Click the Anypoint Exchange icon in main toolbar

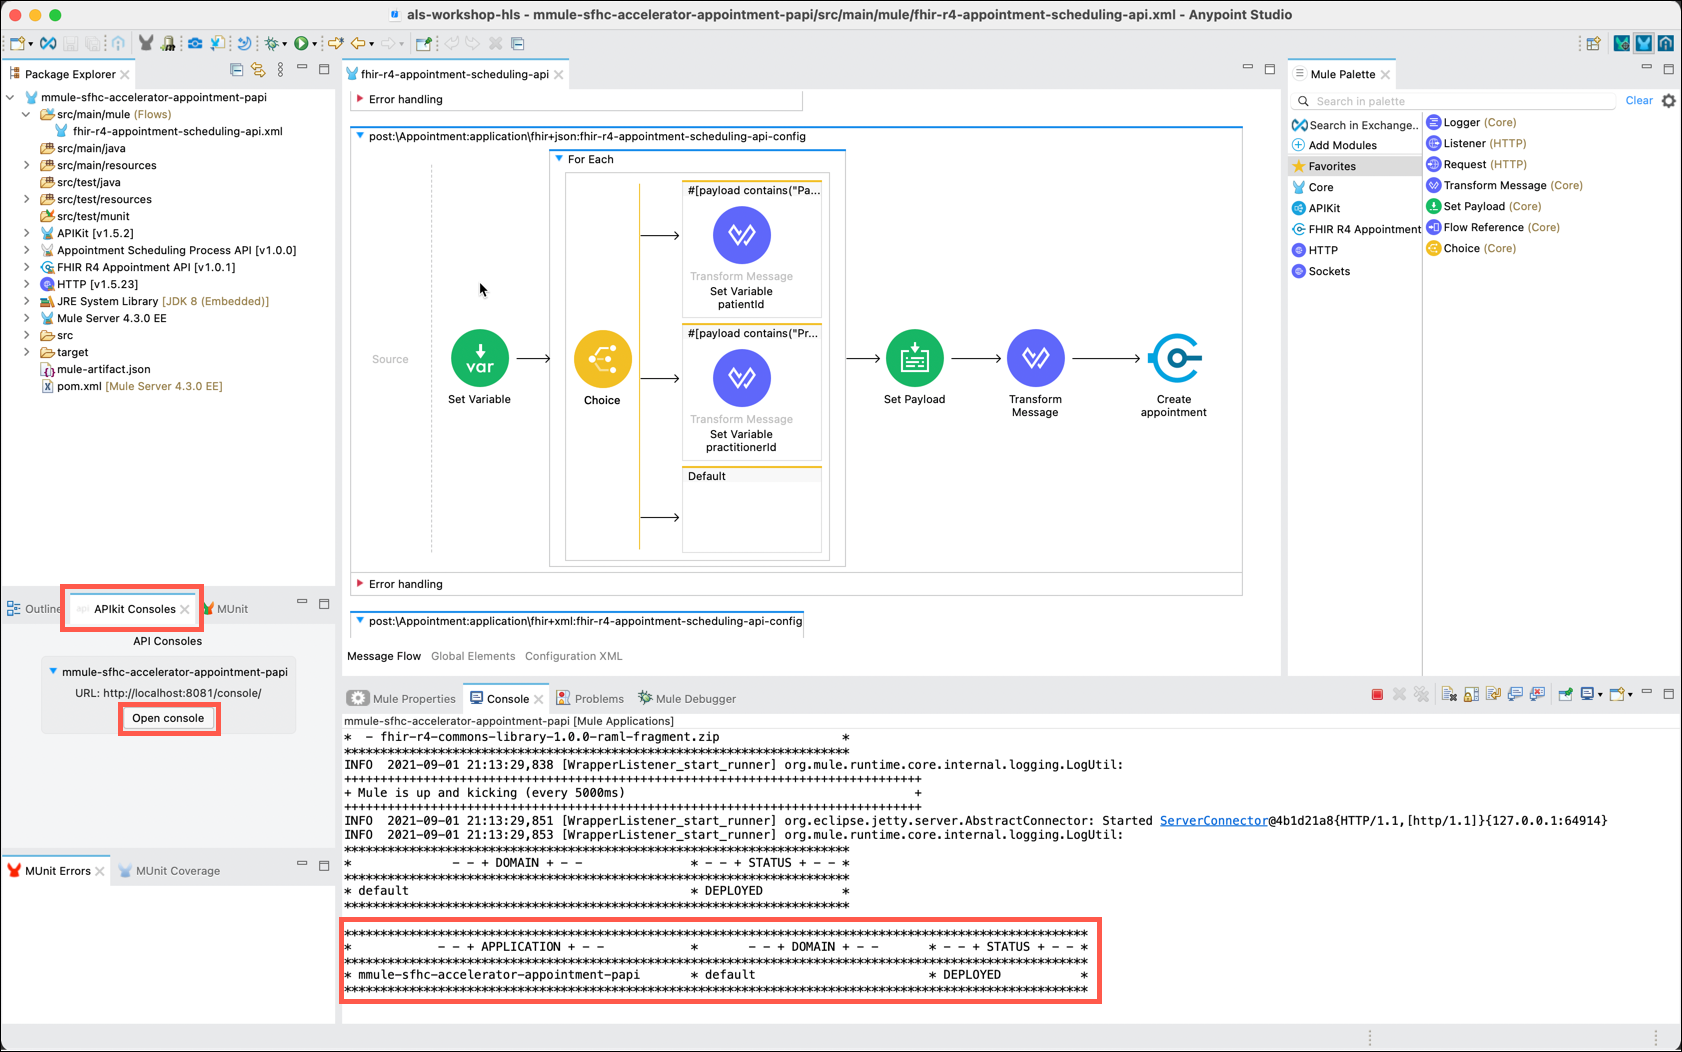48,43
